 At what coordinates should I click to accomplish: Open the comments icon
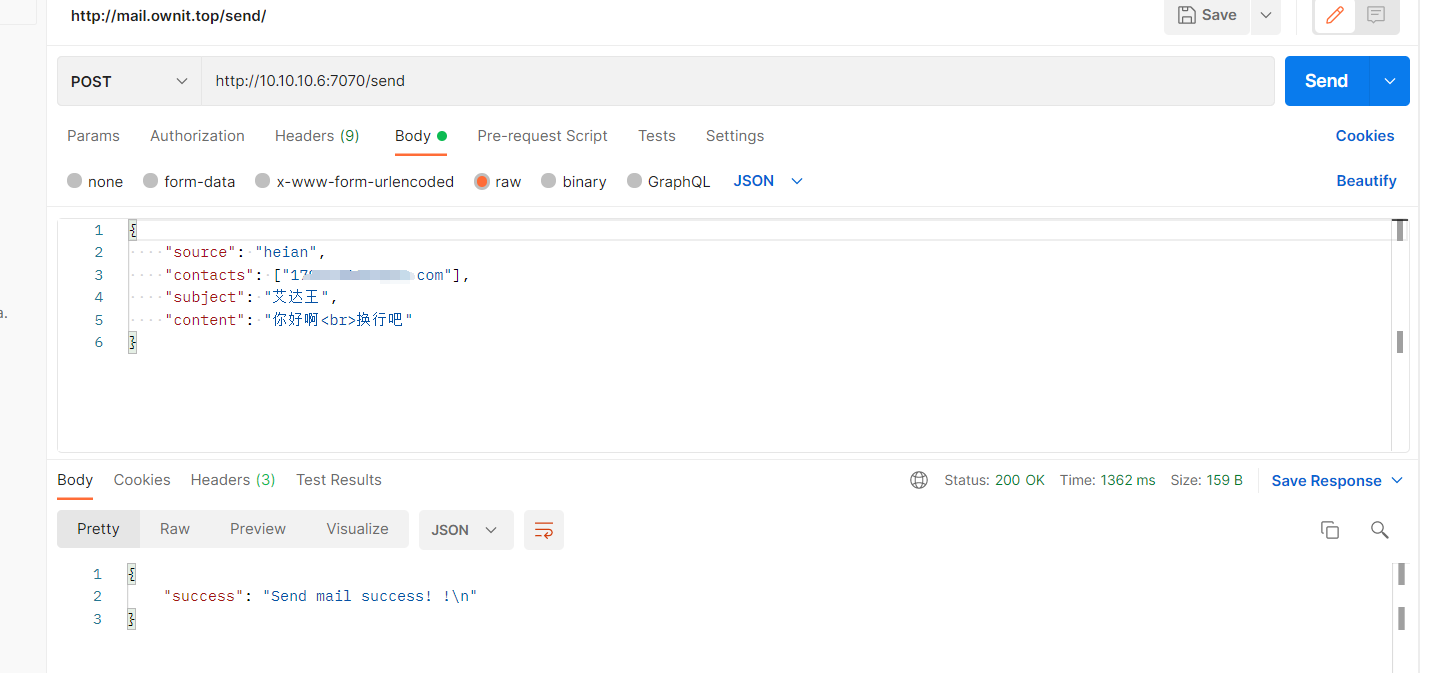tap(1376, 15)
